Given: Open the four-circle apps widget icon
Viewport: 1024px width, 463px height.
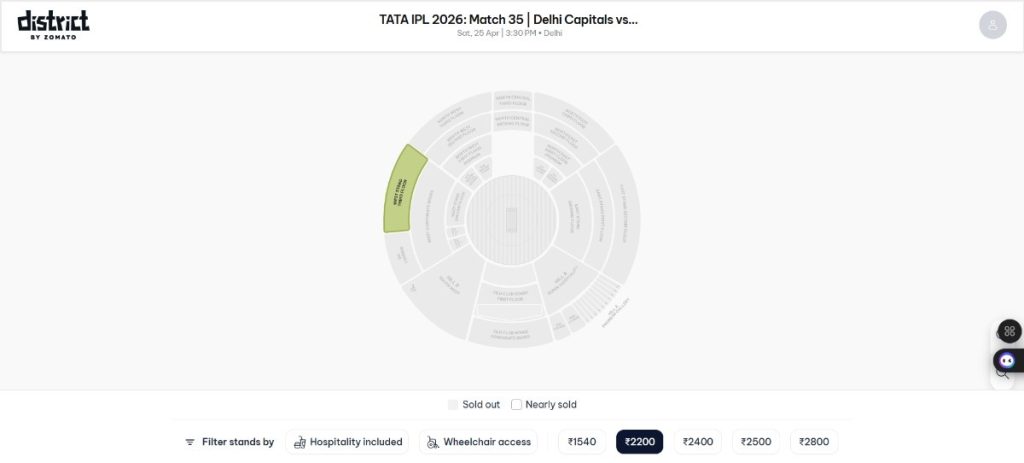Looking at the screenshot, I should coord(1009,331).
